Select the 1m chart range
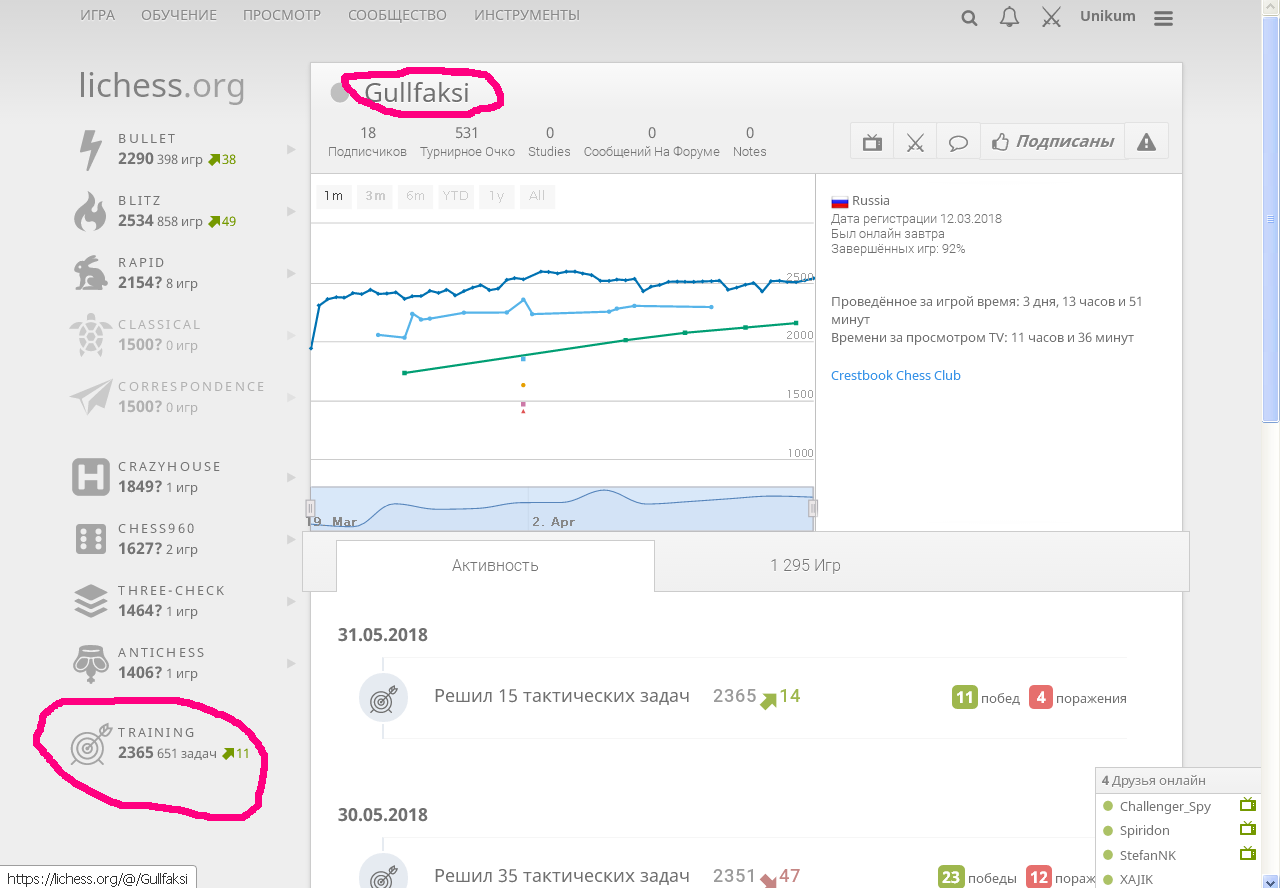The height and width of the screenshot is (888, 1280). point(333,196)
